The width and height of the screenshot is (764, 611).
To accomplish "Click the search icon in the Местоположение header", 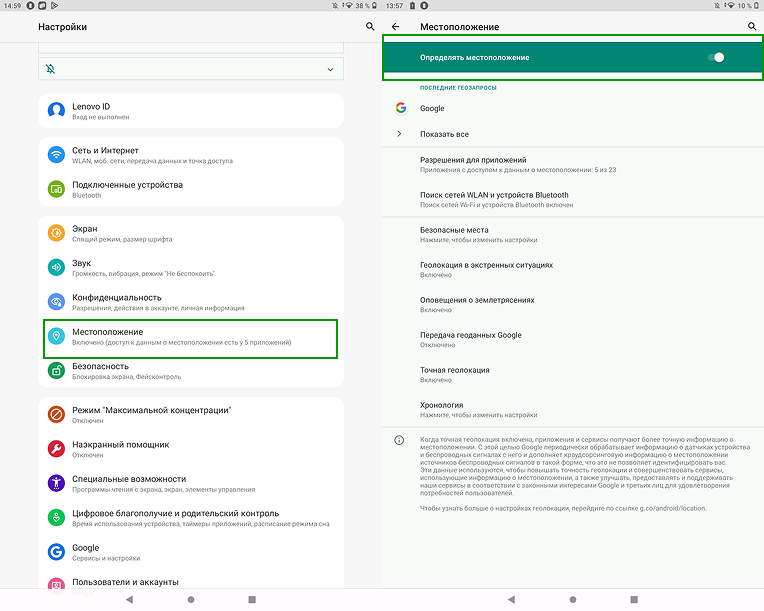I will click(752, 26).
